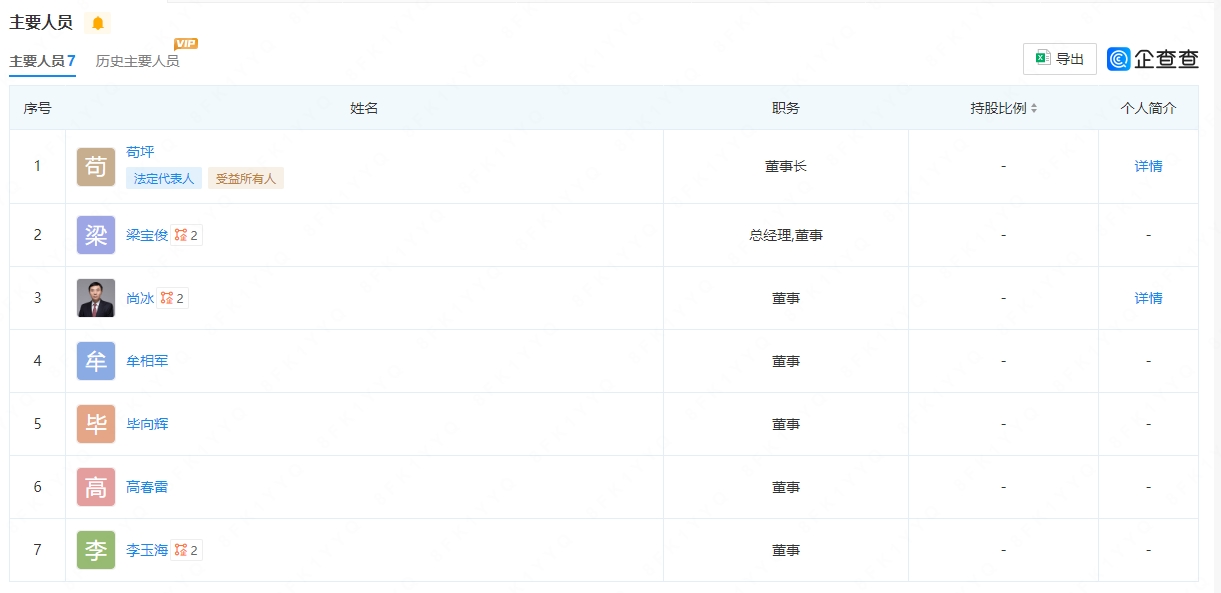Open 毕向辉 avatar tile
Viewport: 1221px width, 593px height.
tap(96, 424)
